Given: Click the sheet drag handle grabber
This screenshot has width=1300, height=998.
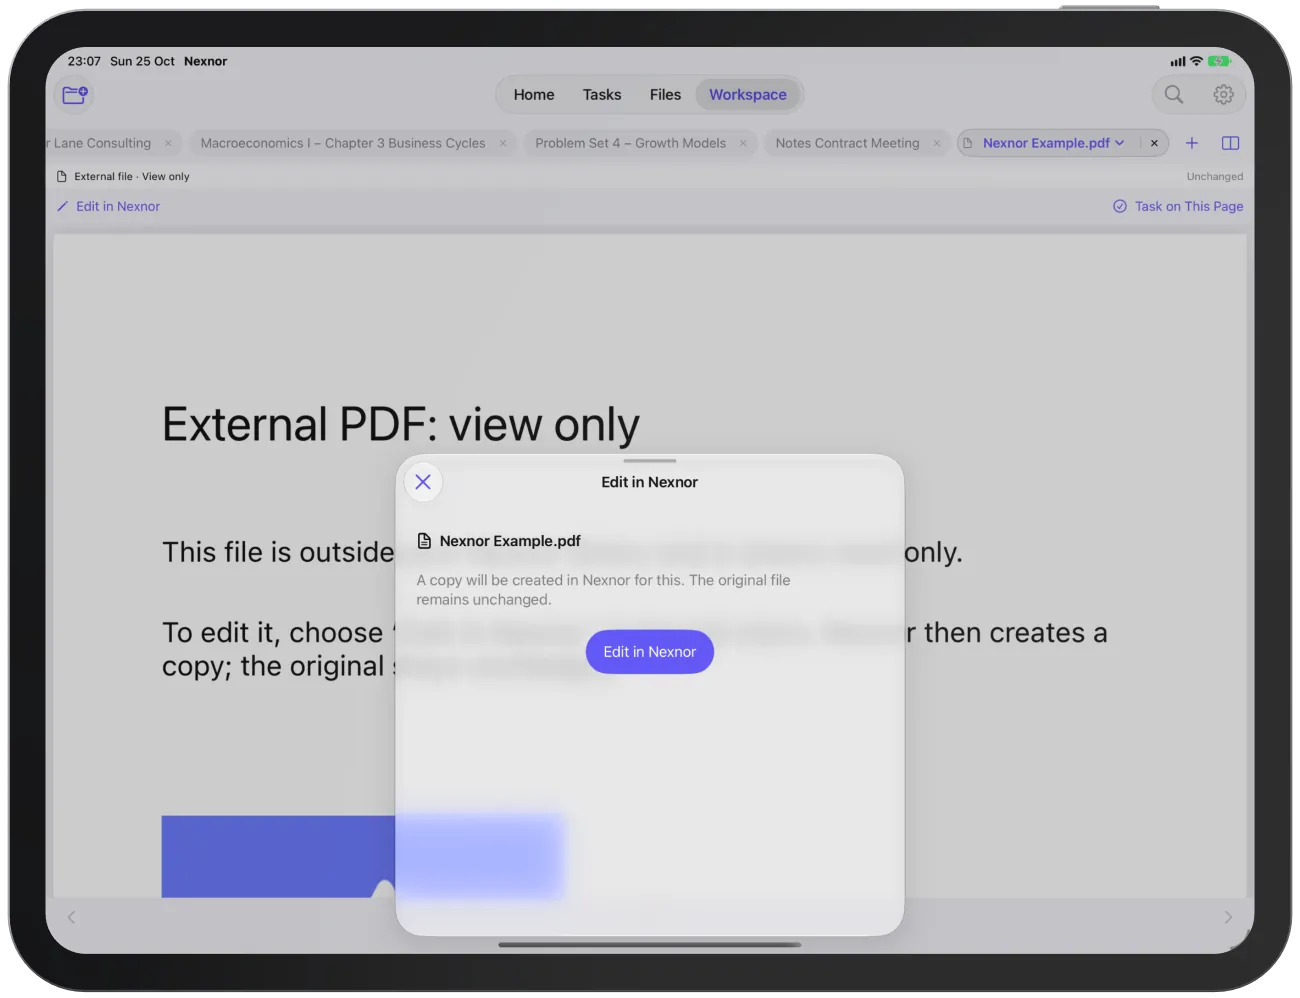Looking at the screenshot, I should (650, 461).
